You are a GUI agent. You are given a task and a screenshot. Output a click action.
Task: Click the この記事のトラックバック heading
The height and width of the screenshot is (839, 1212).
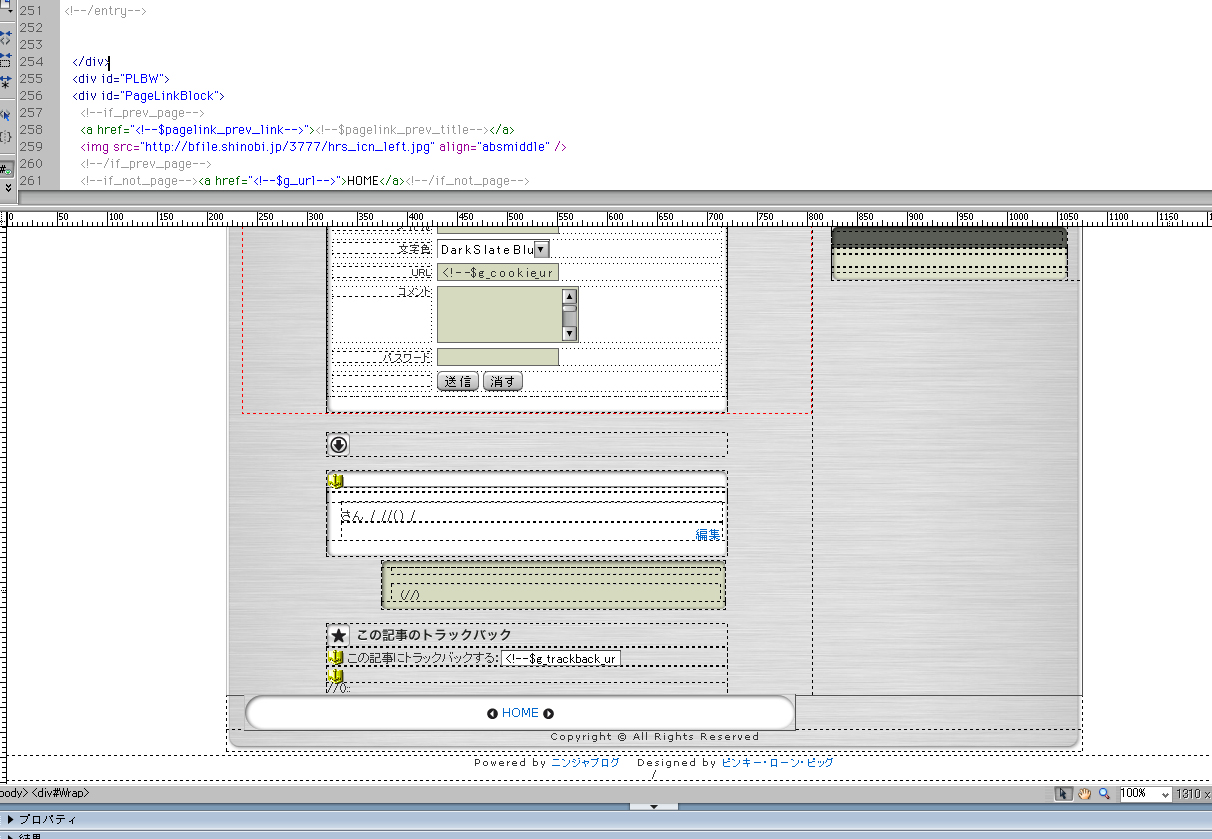pos(434,635)
